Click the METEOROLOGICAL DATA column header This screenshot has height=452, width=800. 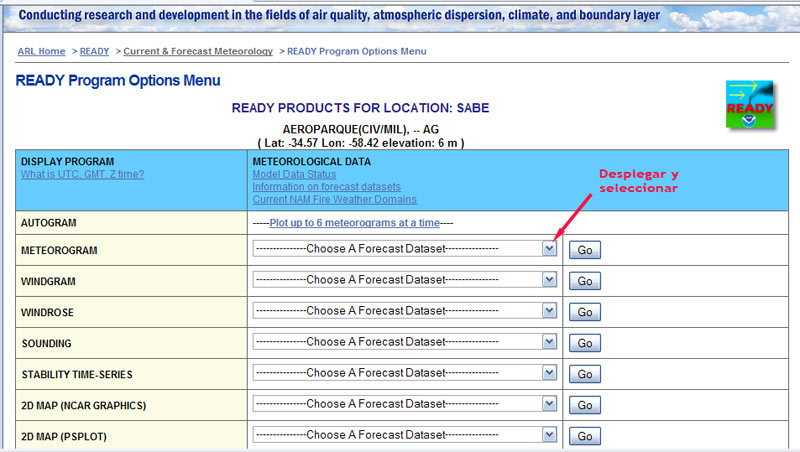(x=312, y=162)
